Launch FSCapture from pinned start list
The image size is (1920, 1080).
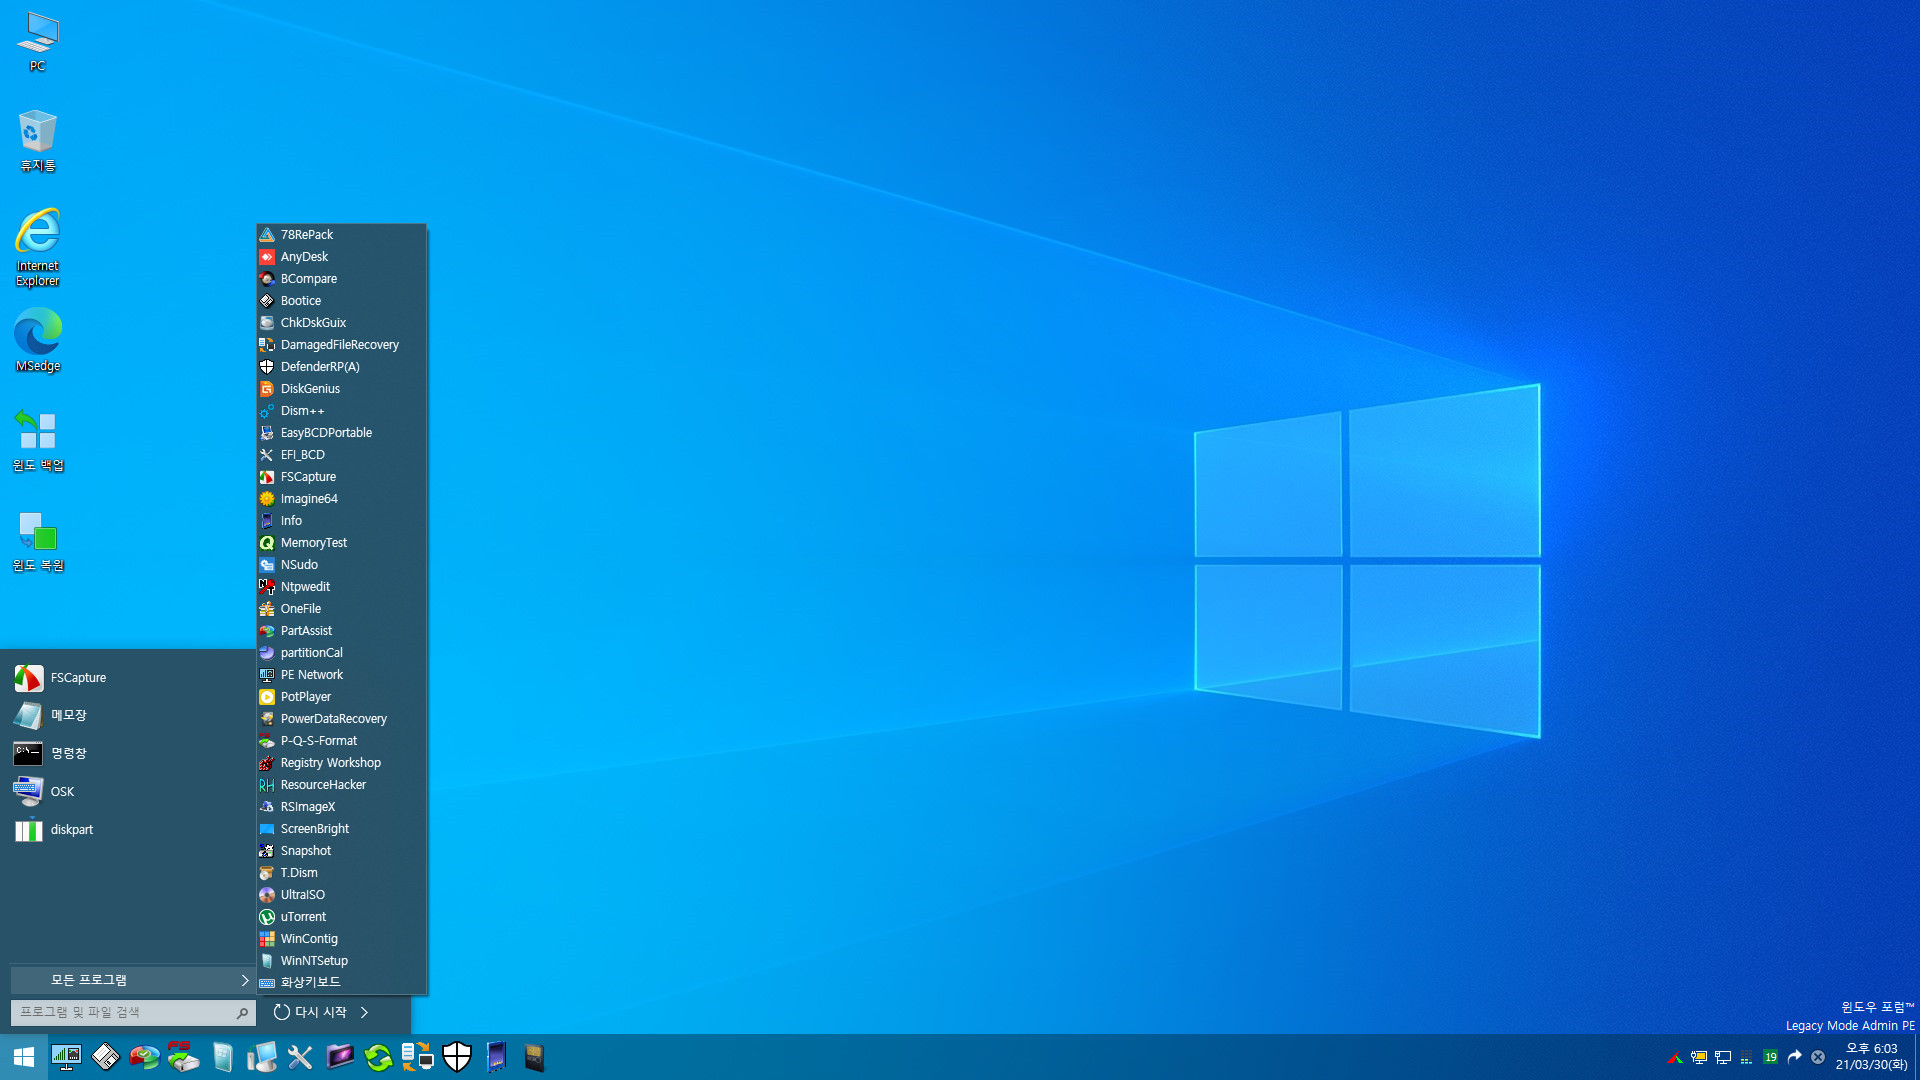coord(128,678)
